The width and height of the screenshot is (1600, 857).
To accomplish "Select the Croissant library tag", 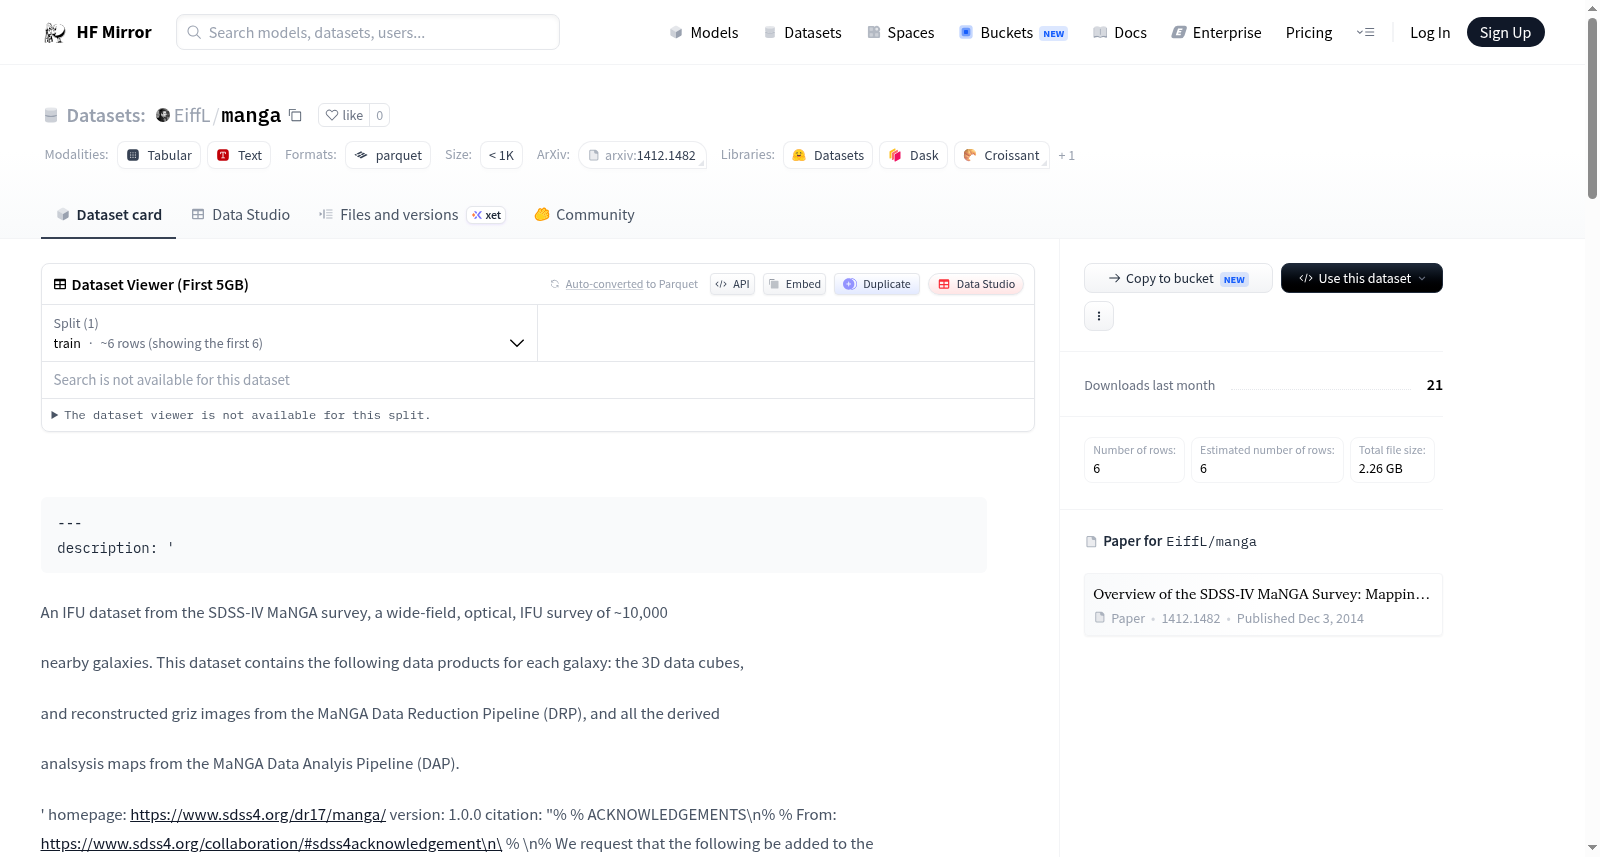I will [x=1002, y=155].
